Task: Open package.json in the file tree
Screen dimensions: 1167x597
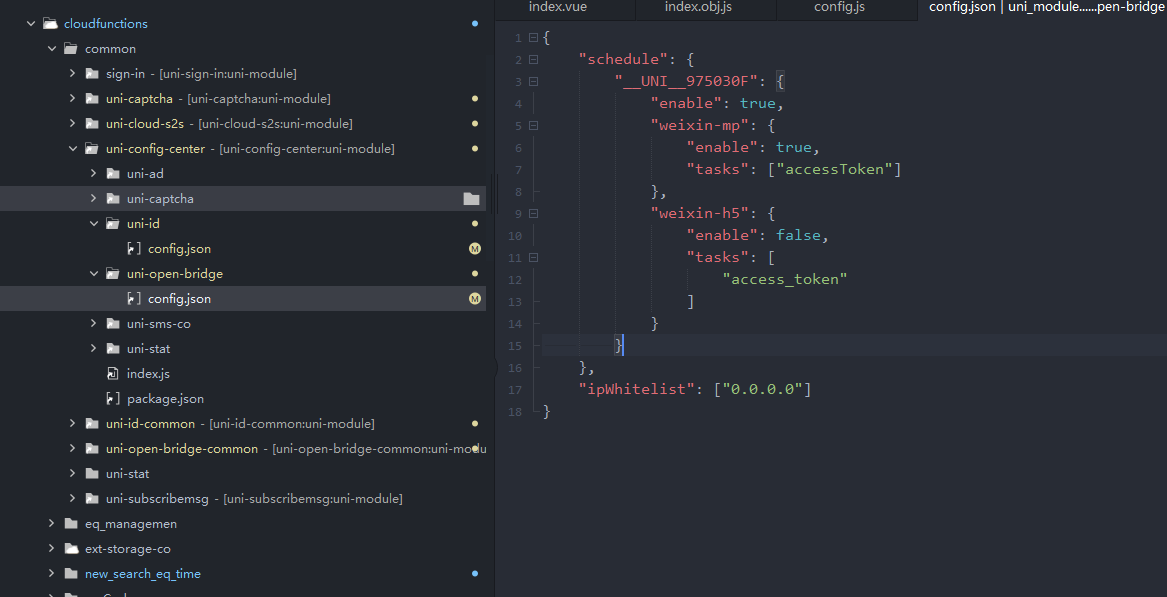Action: pos(165,398)
